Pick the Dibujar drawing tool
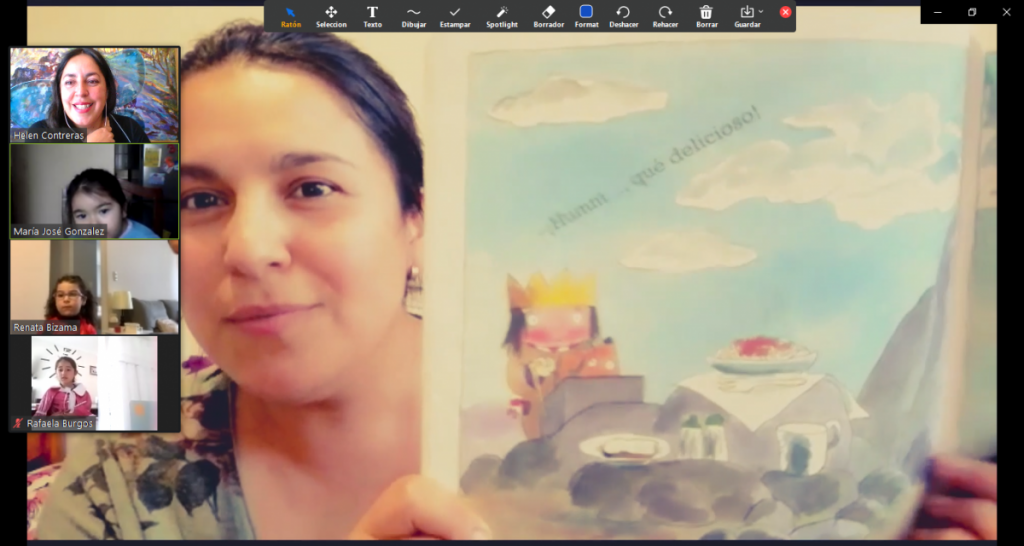Image resolution: width=1024 pixels, height=546 pixels. (413, 16)
